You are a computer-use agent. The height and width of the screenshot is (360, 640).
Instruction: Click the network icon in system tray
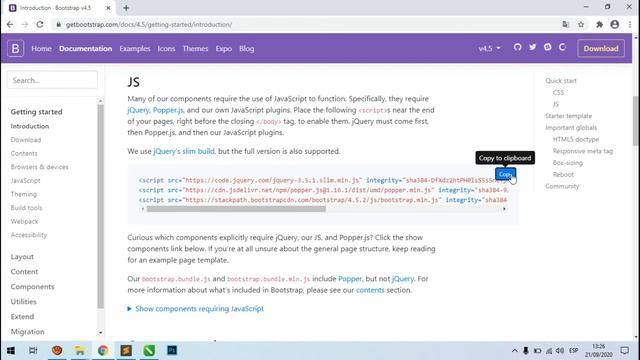point(549,351)
